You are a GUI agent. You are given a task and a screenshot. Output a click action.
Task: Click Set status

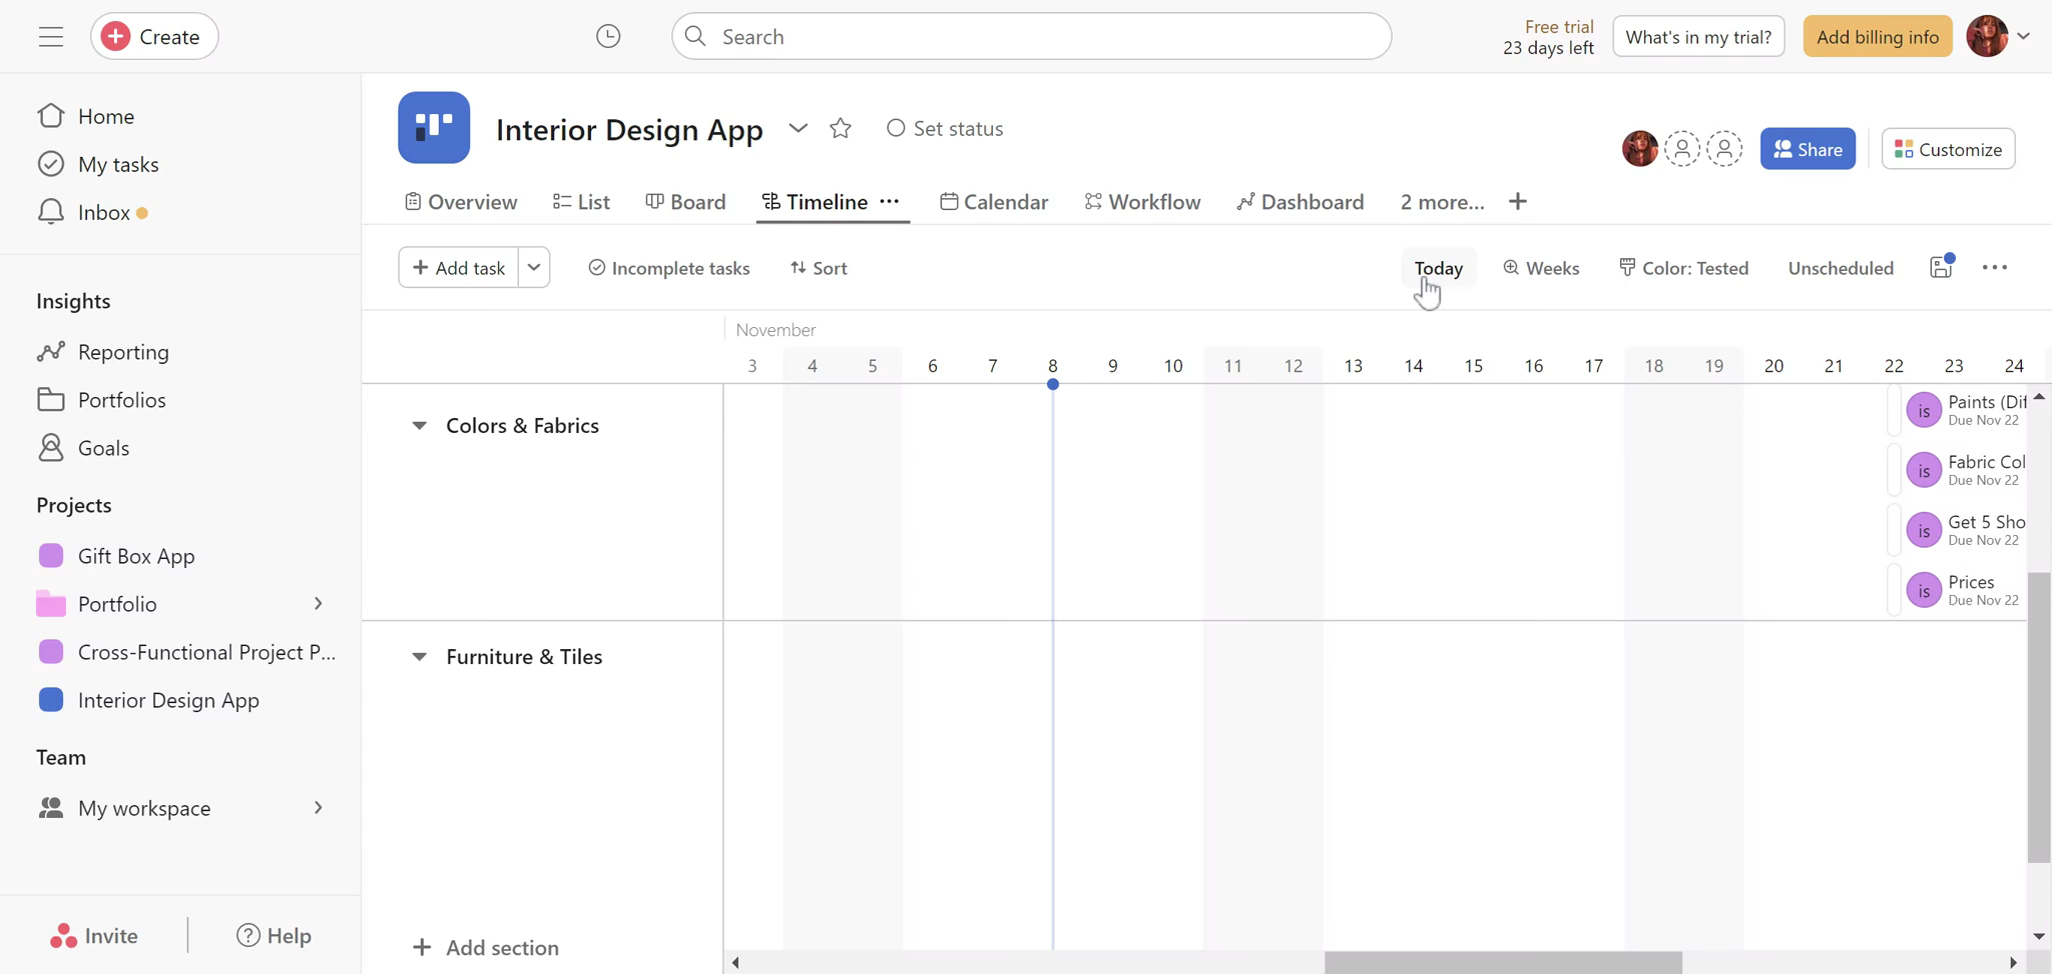(945, 128)
